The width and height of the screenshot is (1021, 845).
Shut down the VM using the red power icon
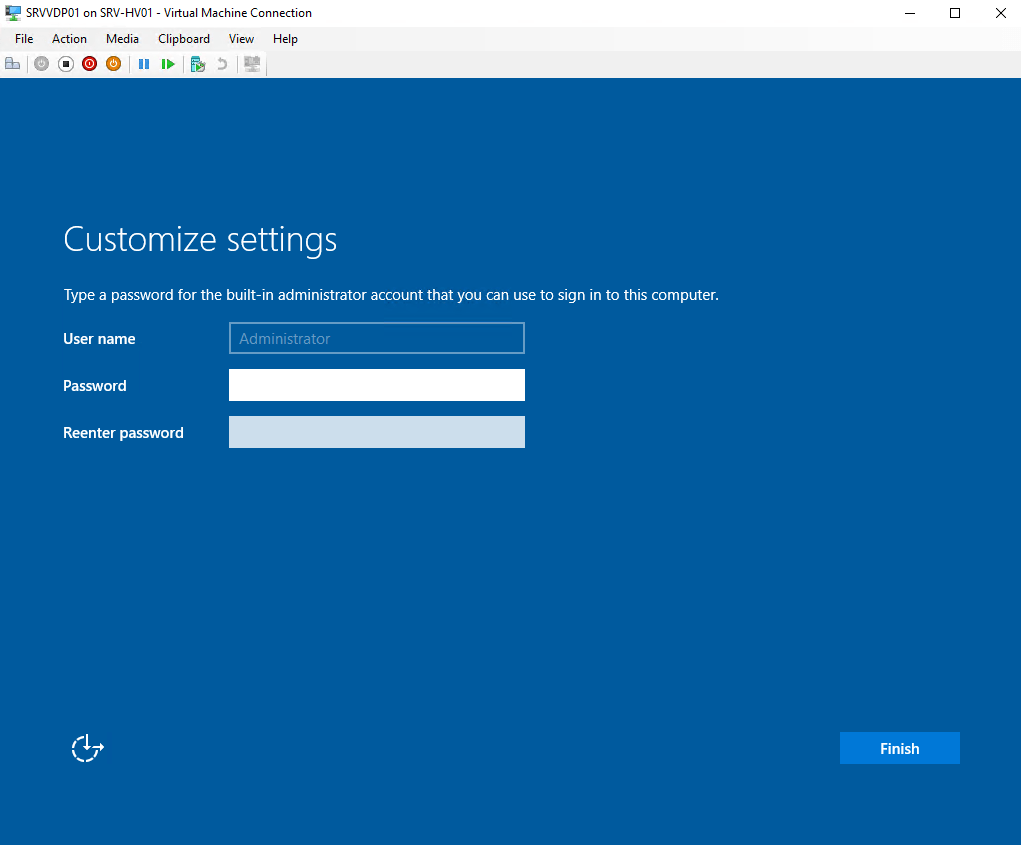(90, 64)
